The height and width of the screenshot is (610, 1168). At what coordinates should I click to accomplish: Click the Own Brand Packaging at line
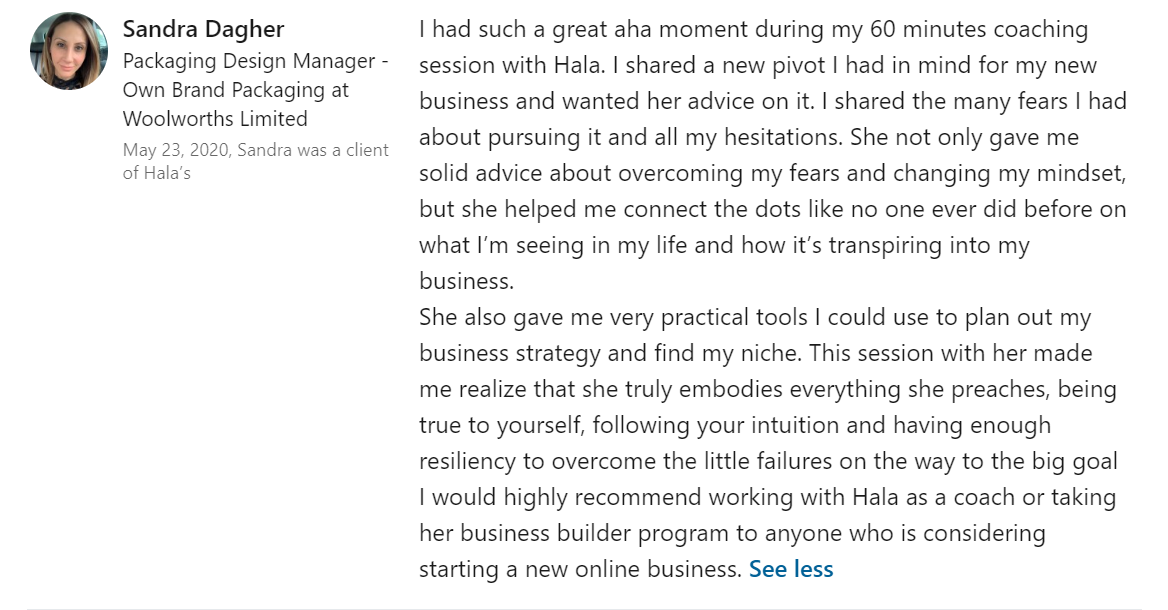pyautogui.click(x=236, y=90)
